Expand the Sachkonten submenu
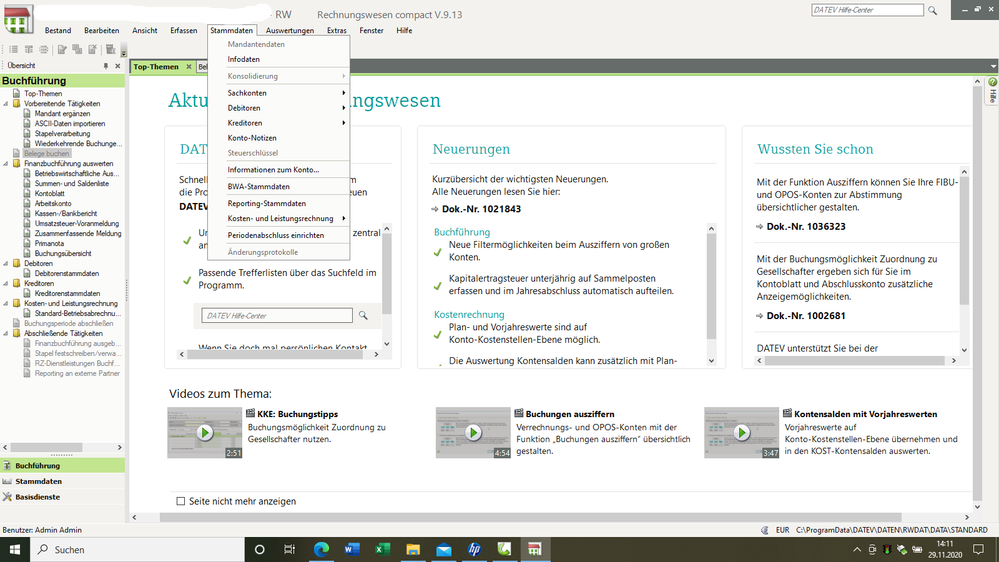 pos(279,93)
